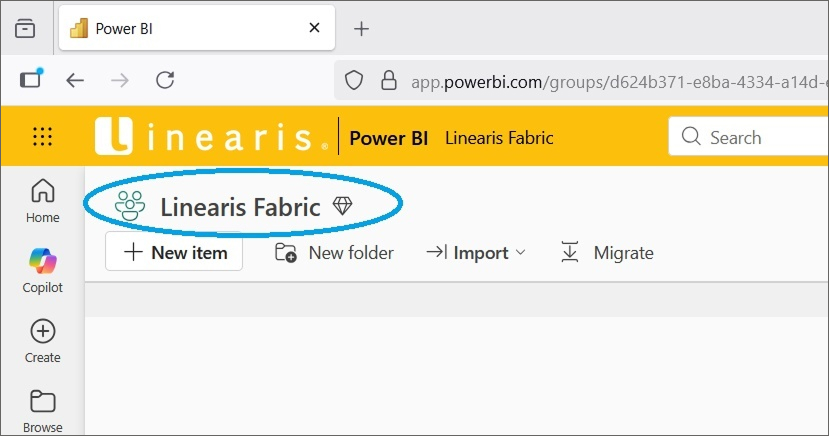The width and height of the screenshot is (829, 436).
Task: Go to Home in the sidebar
Action: [43, 200]
